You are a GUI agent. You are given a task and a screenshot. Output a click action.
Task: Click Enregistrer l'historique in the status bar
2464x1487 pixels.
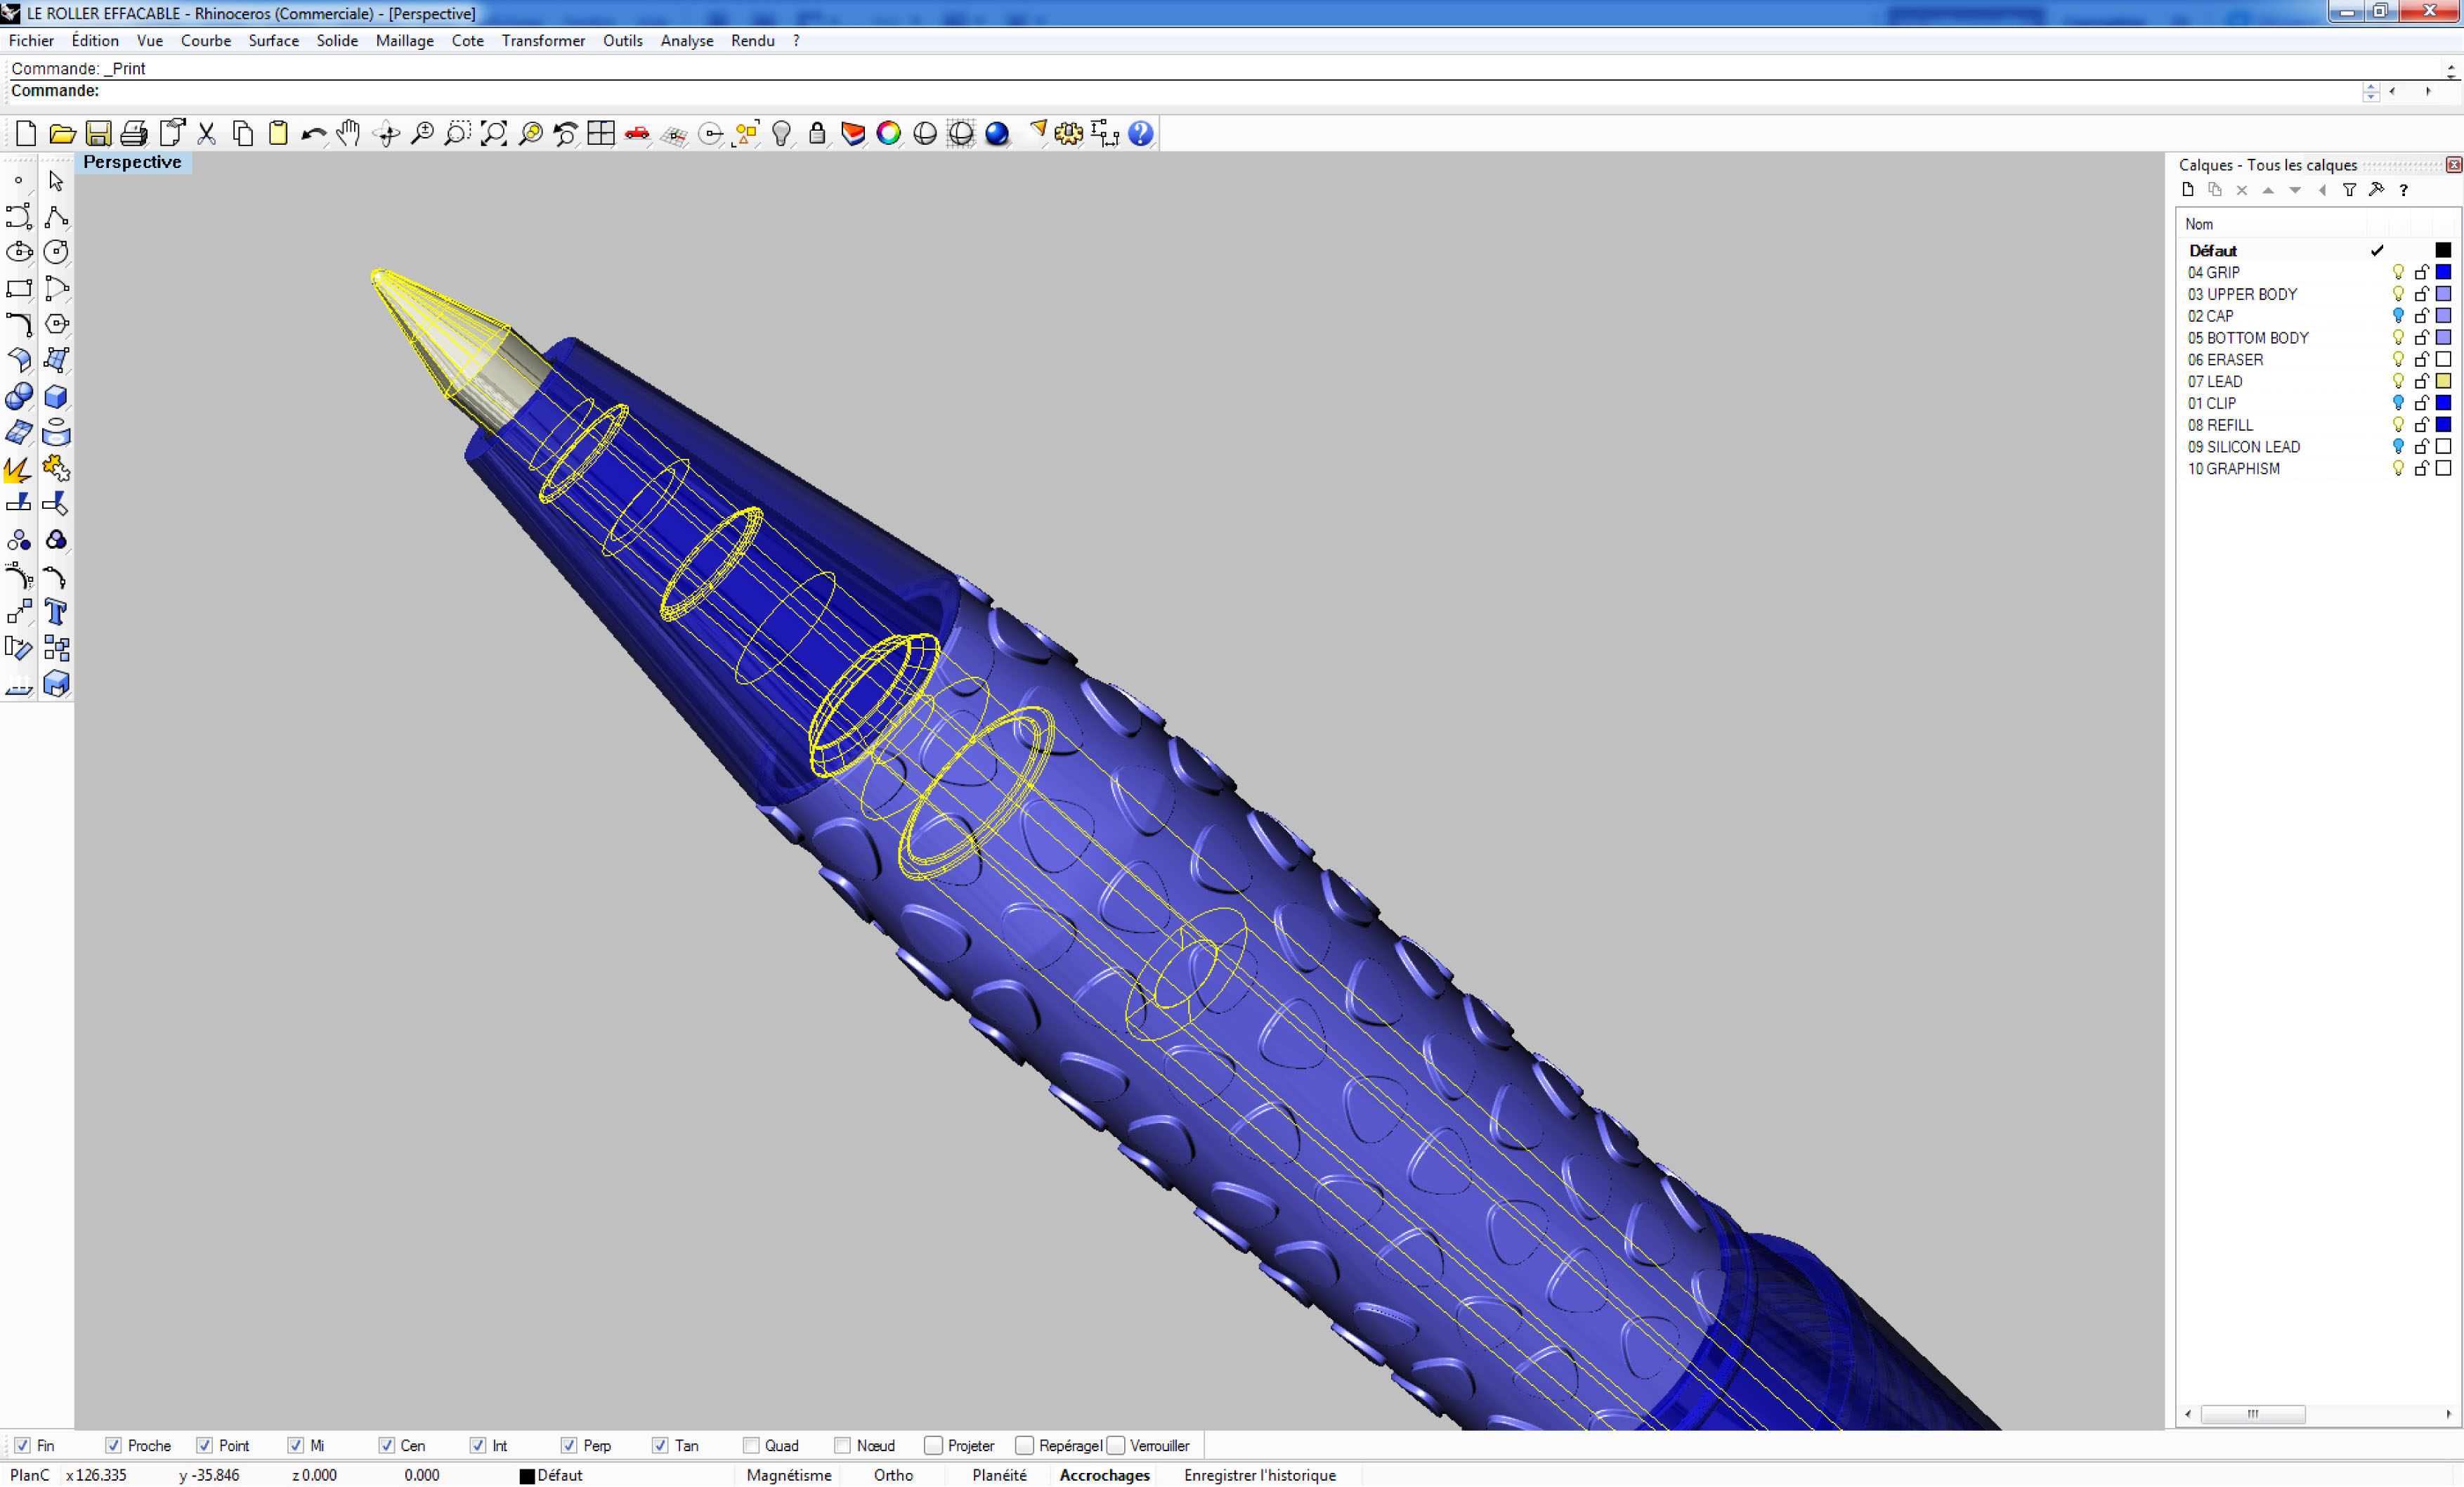[x=1260, y=1475]
